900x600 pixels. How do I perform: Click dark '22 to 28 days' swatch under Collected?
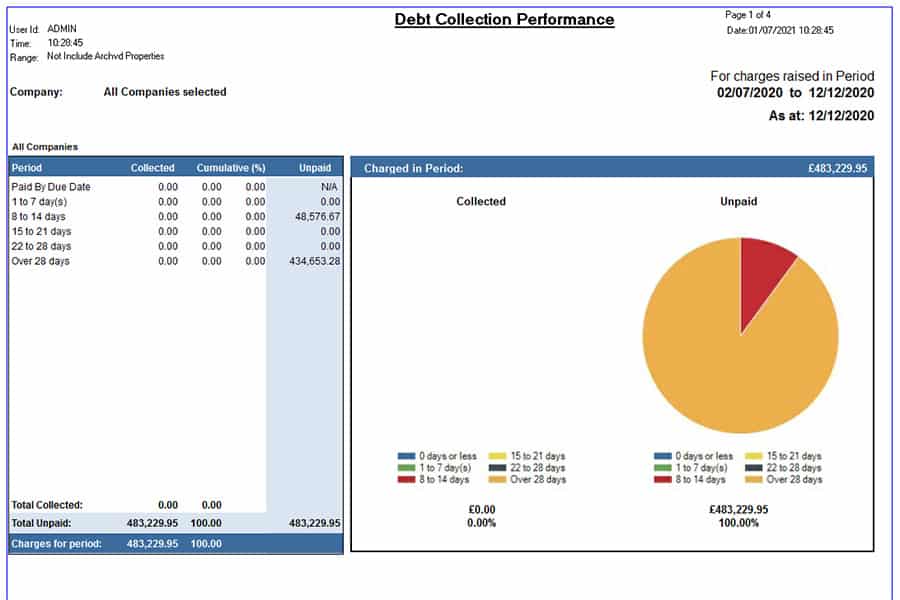click(497, 468)
